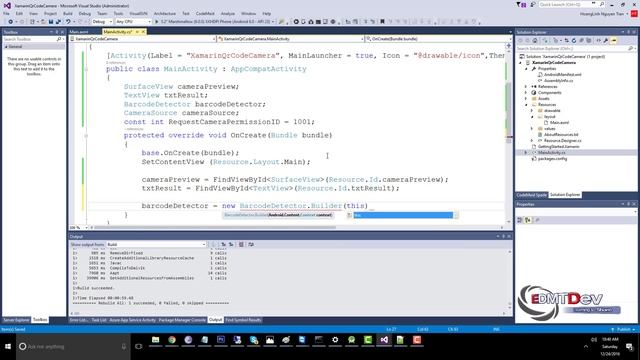
Task: Click the Properties wrench icon in Solution Explorer
Action: tap(606, 40)
